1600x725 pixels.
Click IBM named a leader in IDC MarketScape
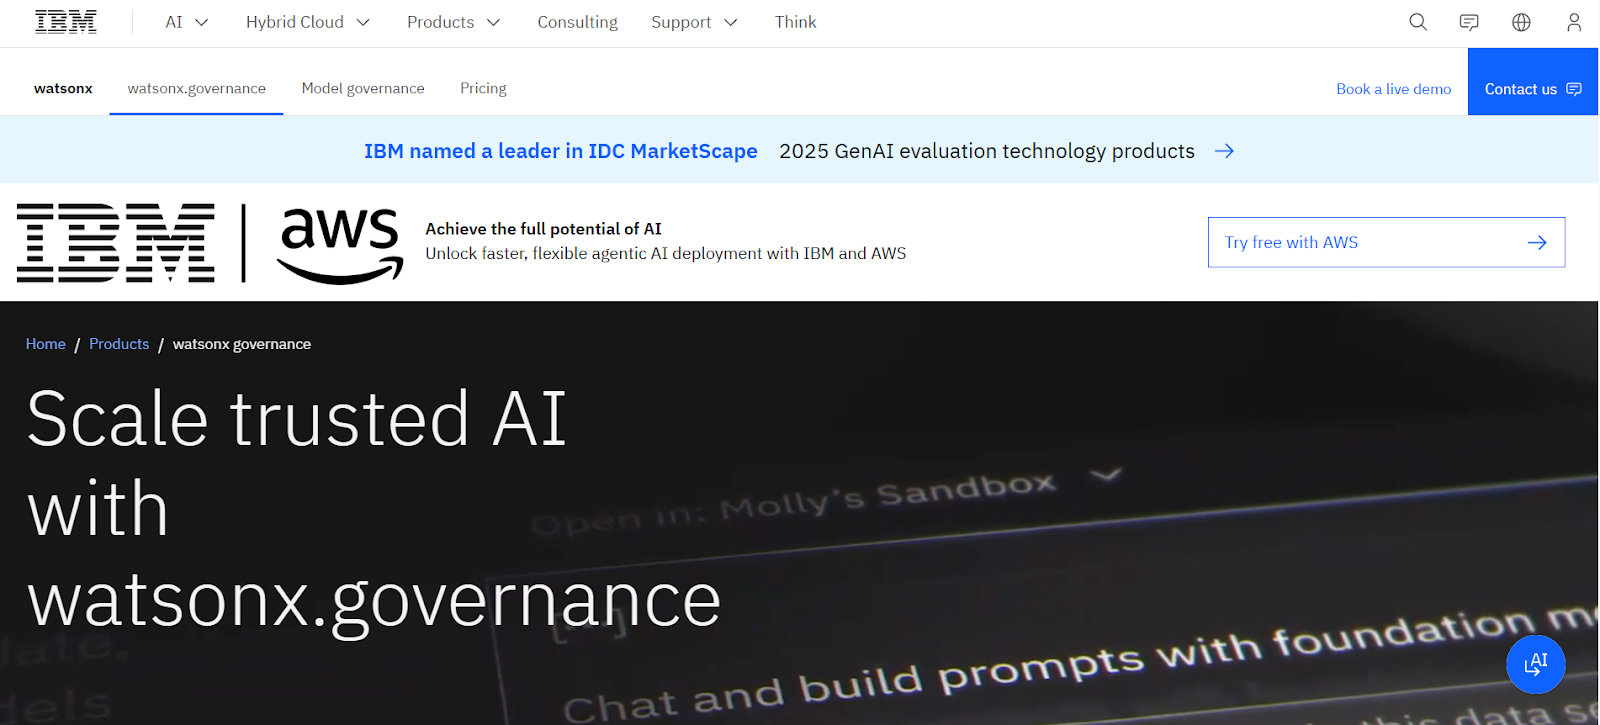coord(561,151)
